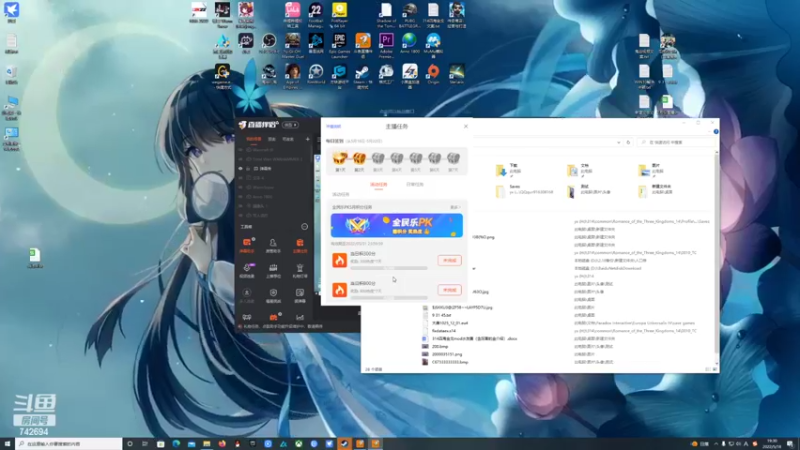
Task: Close the anchor tasks dialog
Action: click(x=465, y=126)
